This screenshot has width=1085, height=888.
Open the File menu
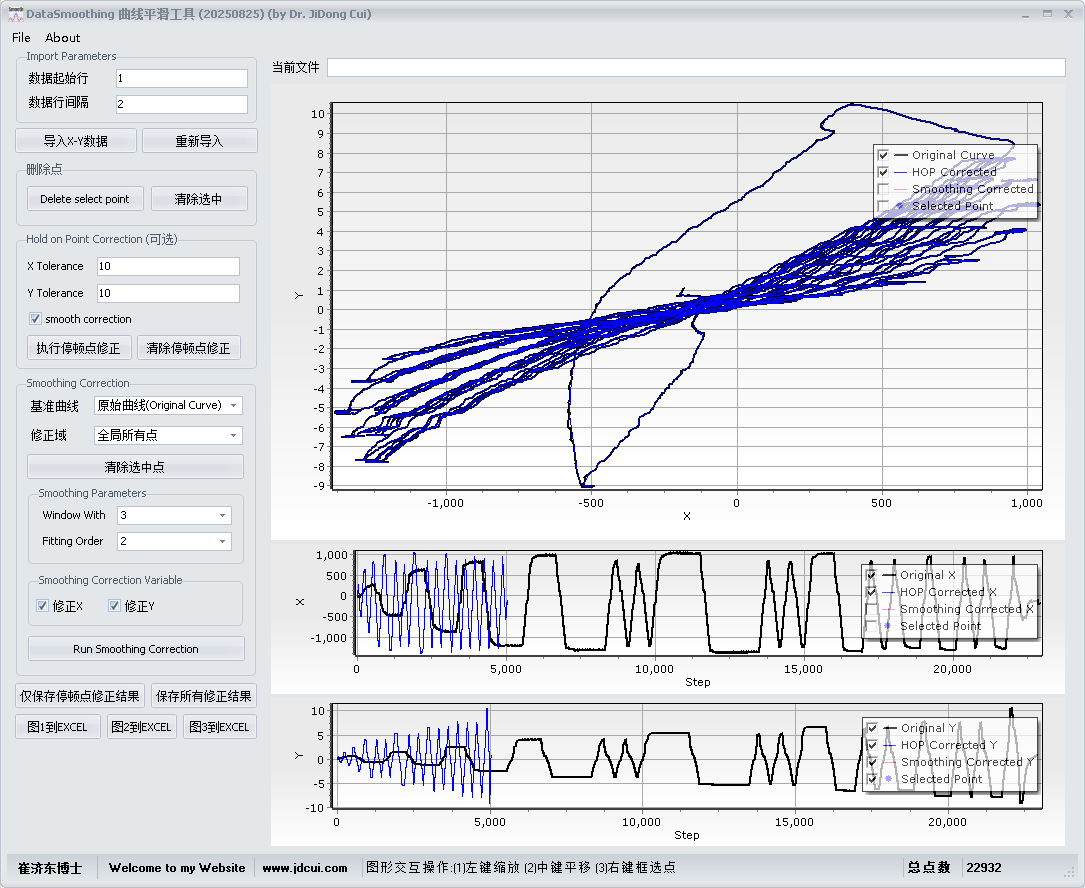click(21, 38)
